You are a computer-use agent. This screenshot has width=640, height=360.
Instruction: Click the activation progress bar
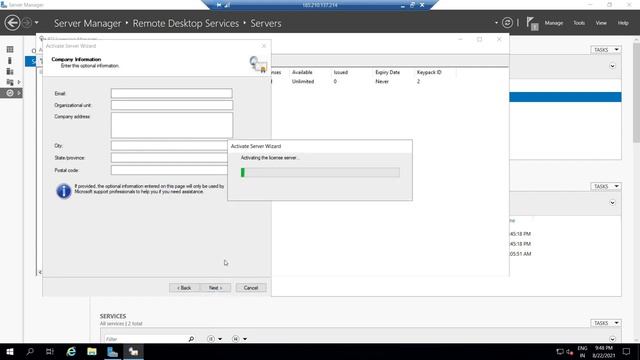320,172
